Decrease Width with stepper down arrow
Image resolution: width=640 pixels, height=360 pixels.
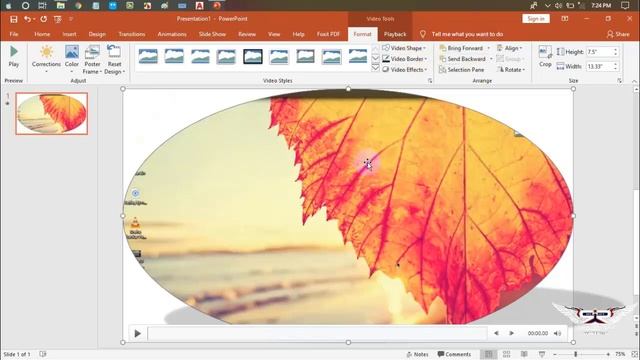coord(616,69)
